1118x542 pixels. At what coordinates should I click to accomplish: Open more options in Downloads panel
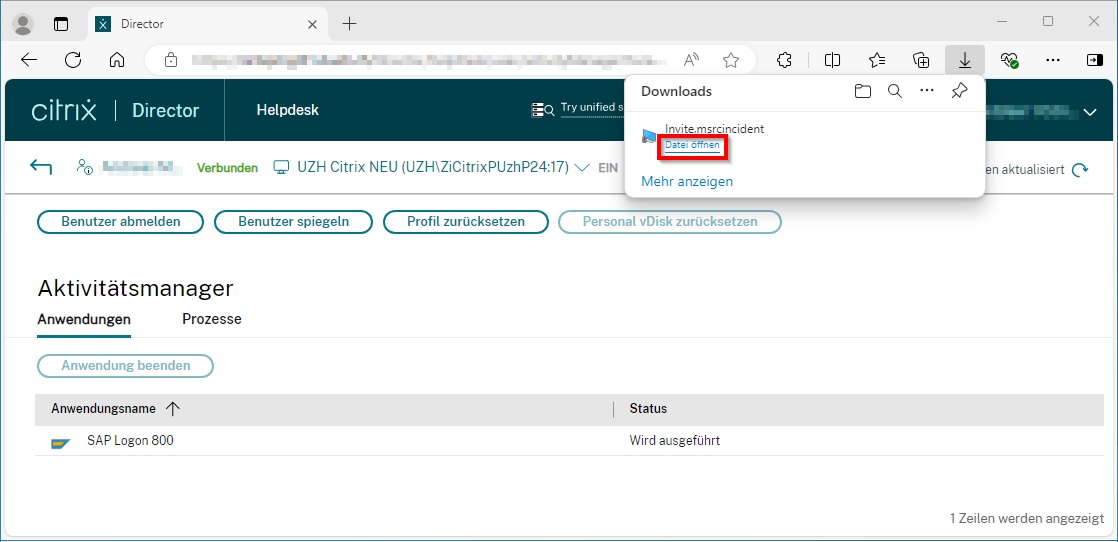(927, 91)
